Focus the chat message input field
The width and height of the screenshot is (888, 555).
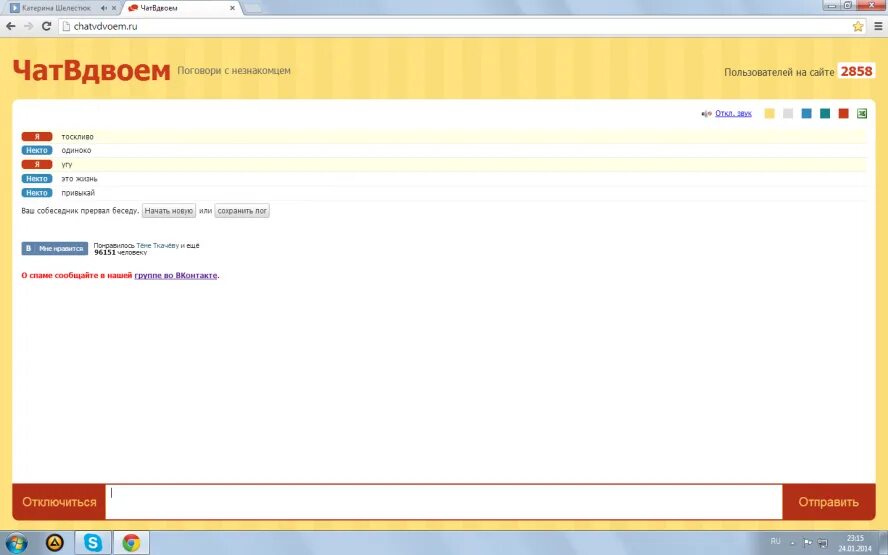(x=444, y=502)
